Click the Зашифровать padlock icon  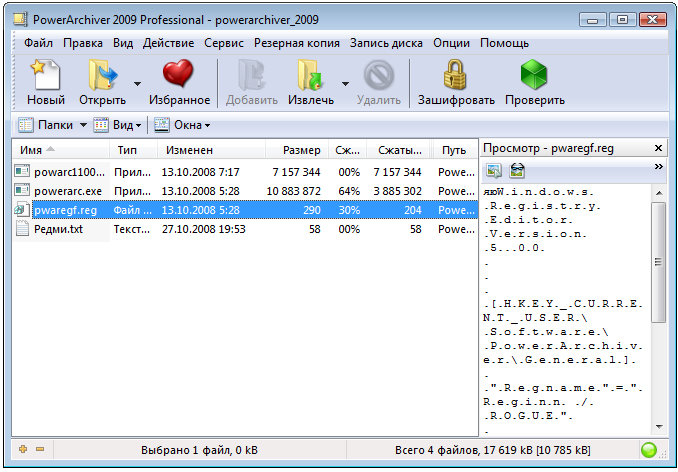point(455,74)
